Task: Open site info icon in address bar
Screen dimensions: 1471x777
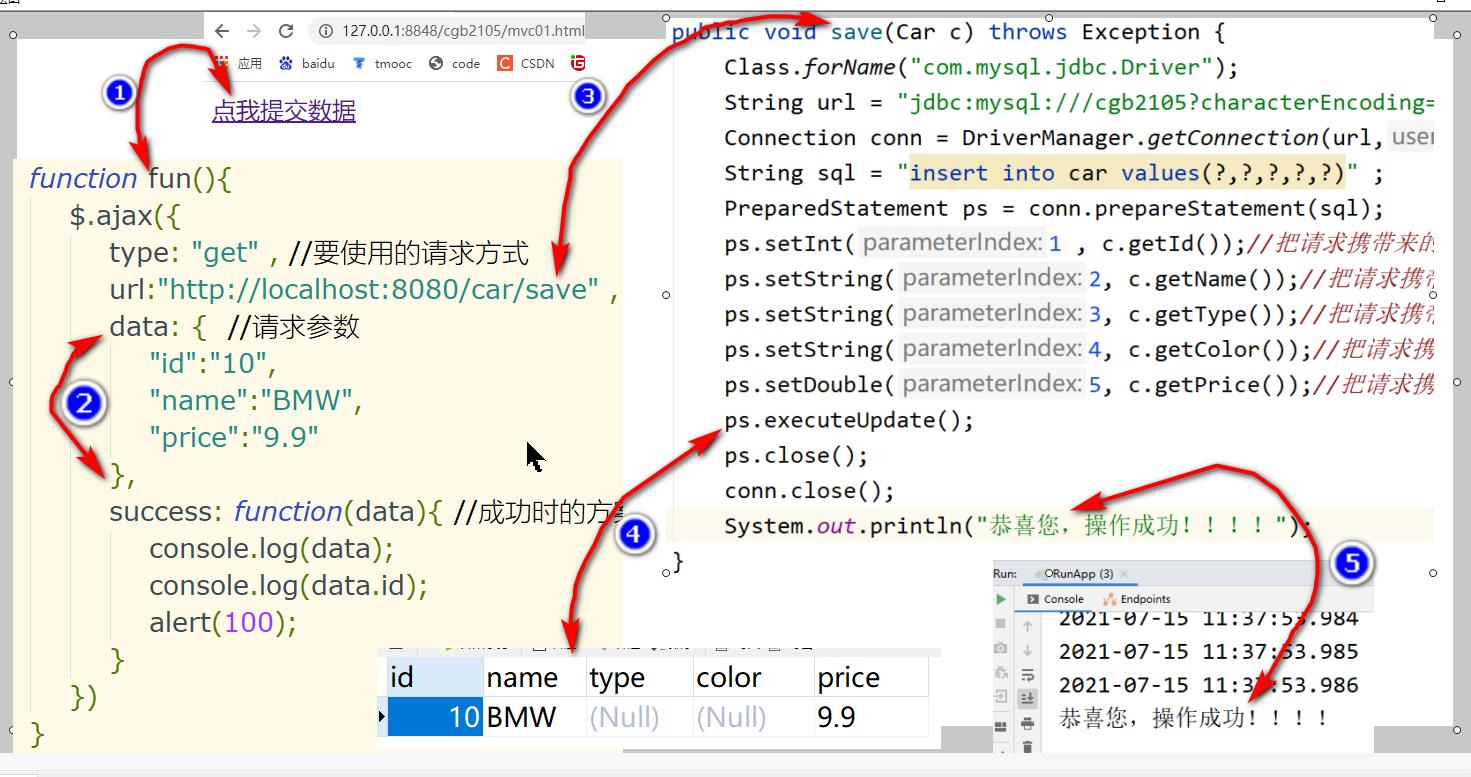Action: [x=326, y=31]
